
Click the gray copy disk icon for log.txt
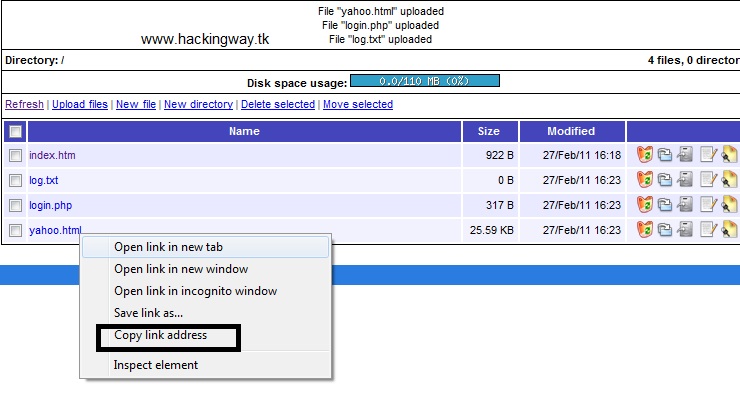[685, 179]
